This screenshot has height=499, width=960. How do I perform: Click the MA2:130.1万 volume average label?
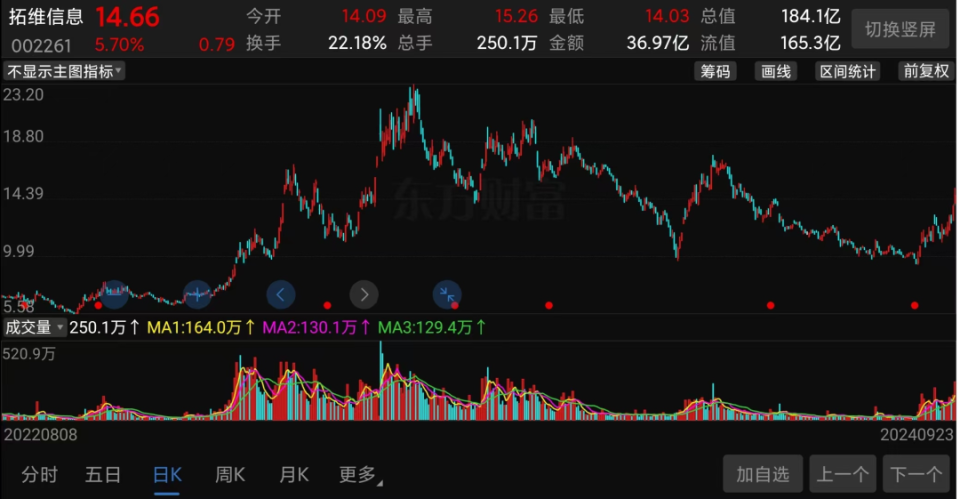(316, 328)
